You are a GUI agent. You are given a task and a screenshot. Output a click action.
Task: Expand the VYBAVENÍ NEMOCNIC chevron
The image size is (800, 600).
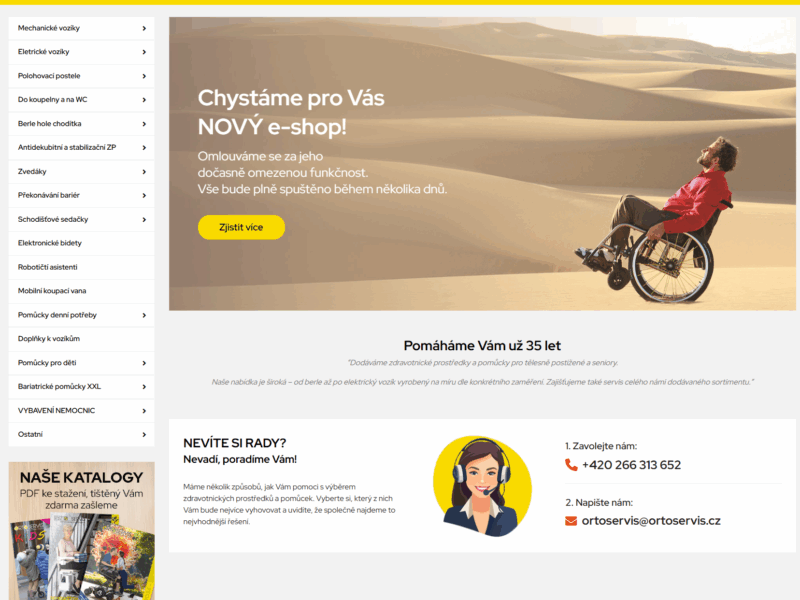(144, 411)
